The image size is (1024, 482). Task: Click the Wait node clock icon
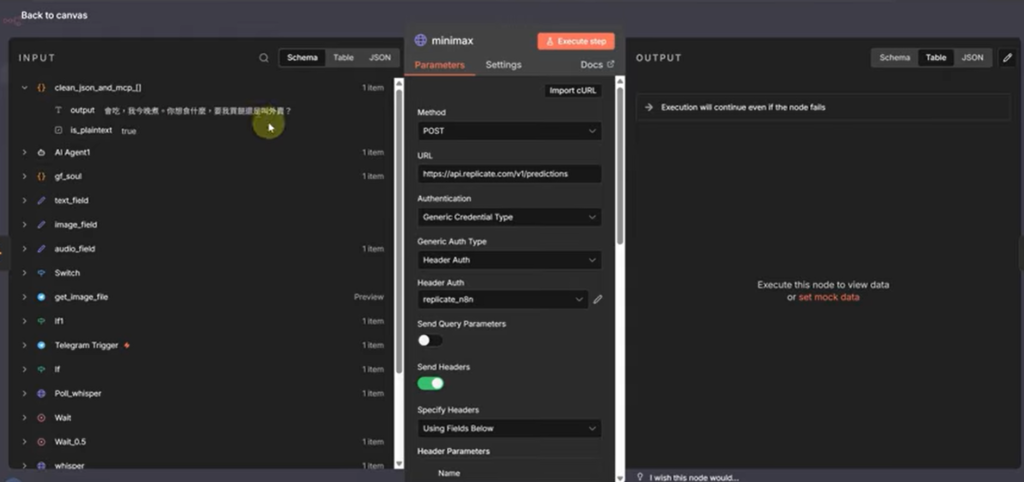click(x=41, y=418)
